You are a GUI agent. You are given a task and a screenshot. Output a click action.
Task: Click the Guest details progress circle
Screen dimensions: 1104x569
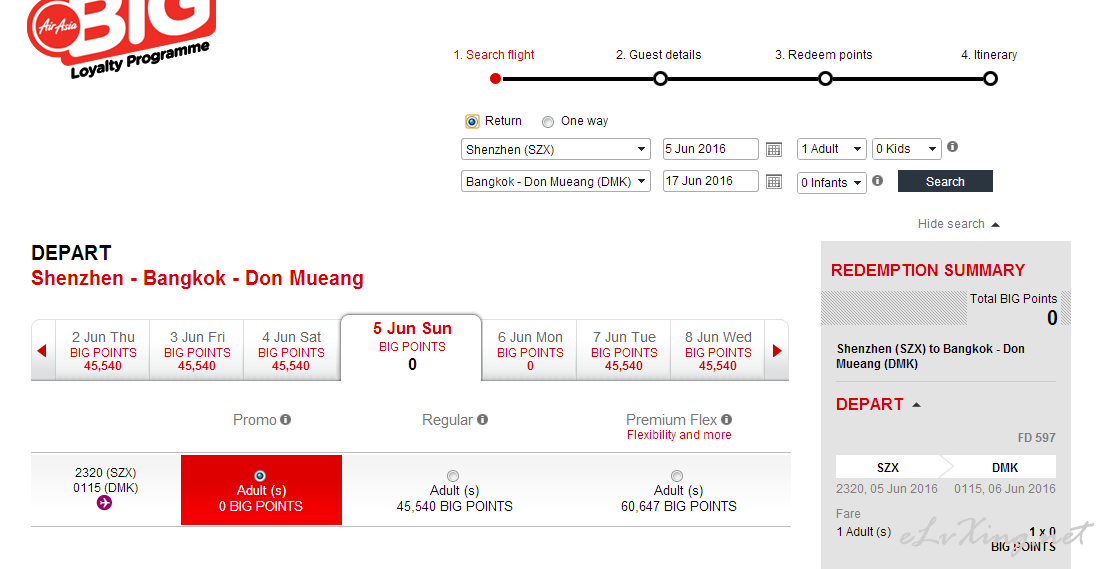(x=660, y=79)
